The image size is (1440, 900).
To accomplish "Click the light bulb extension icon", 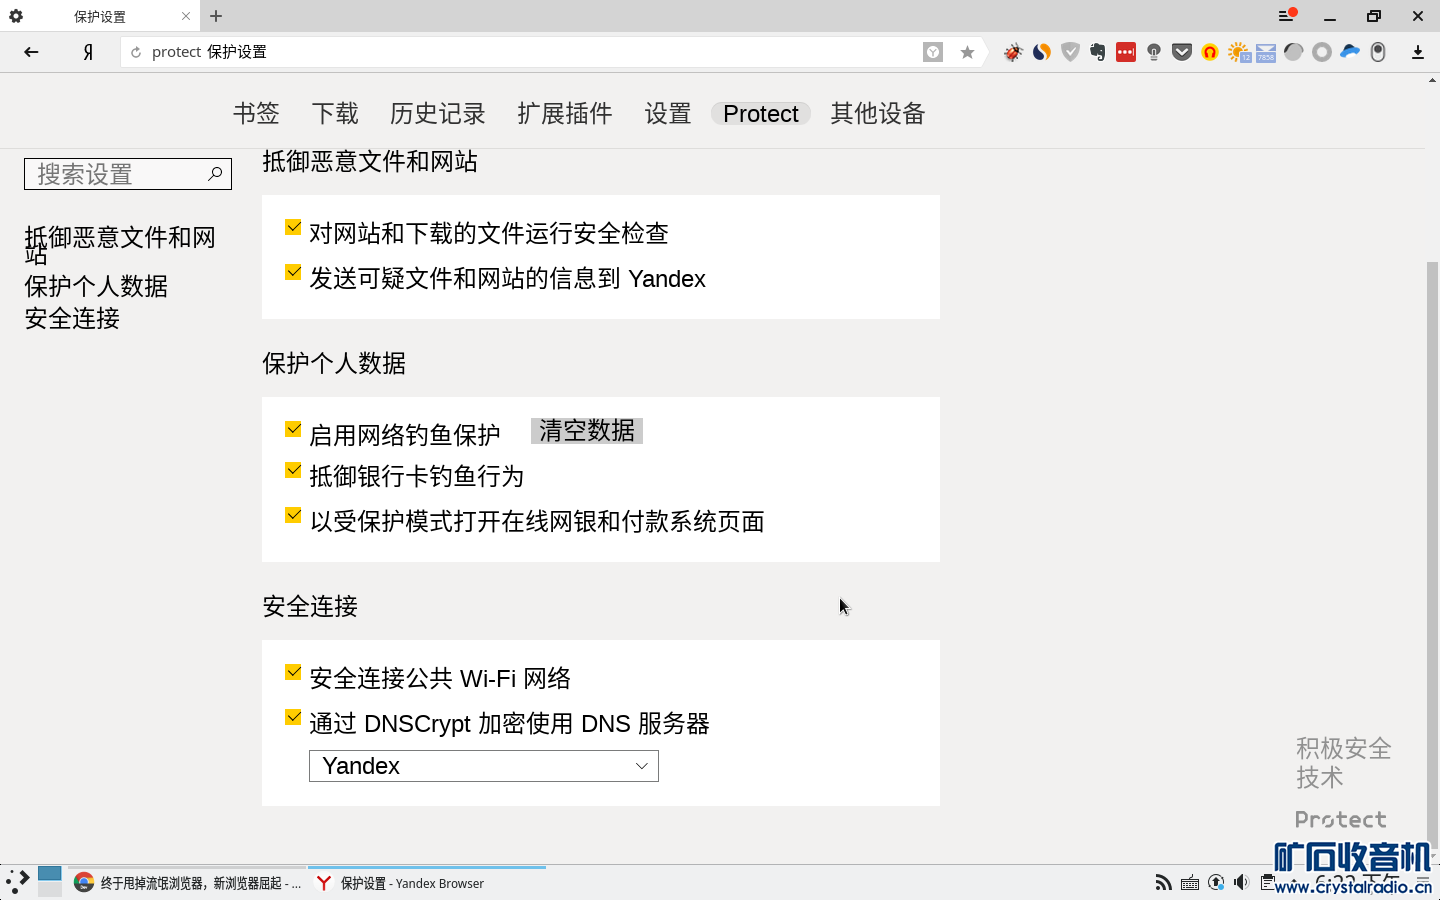I will pos(1154,52).
